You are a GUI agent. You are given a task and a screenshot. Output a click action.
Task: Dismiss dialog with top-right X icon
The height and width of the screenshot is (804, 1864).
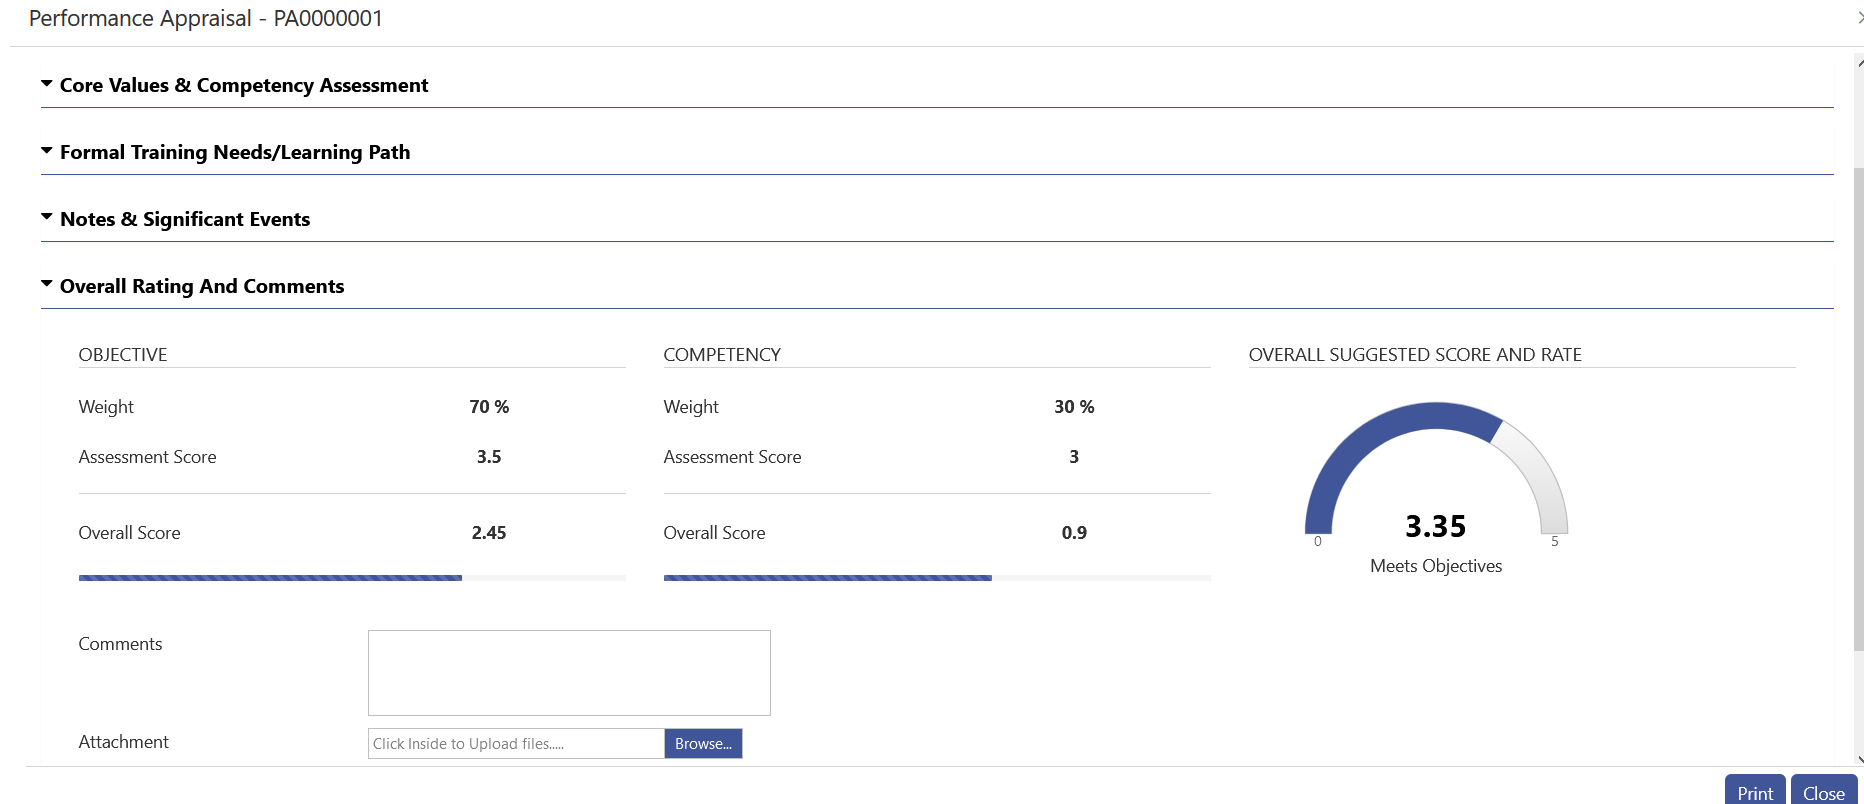coord(1859,18)
